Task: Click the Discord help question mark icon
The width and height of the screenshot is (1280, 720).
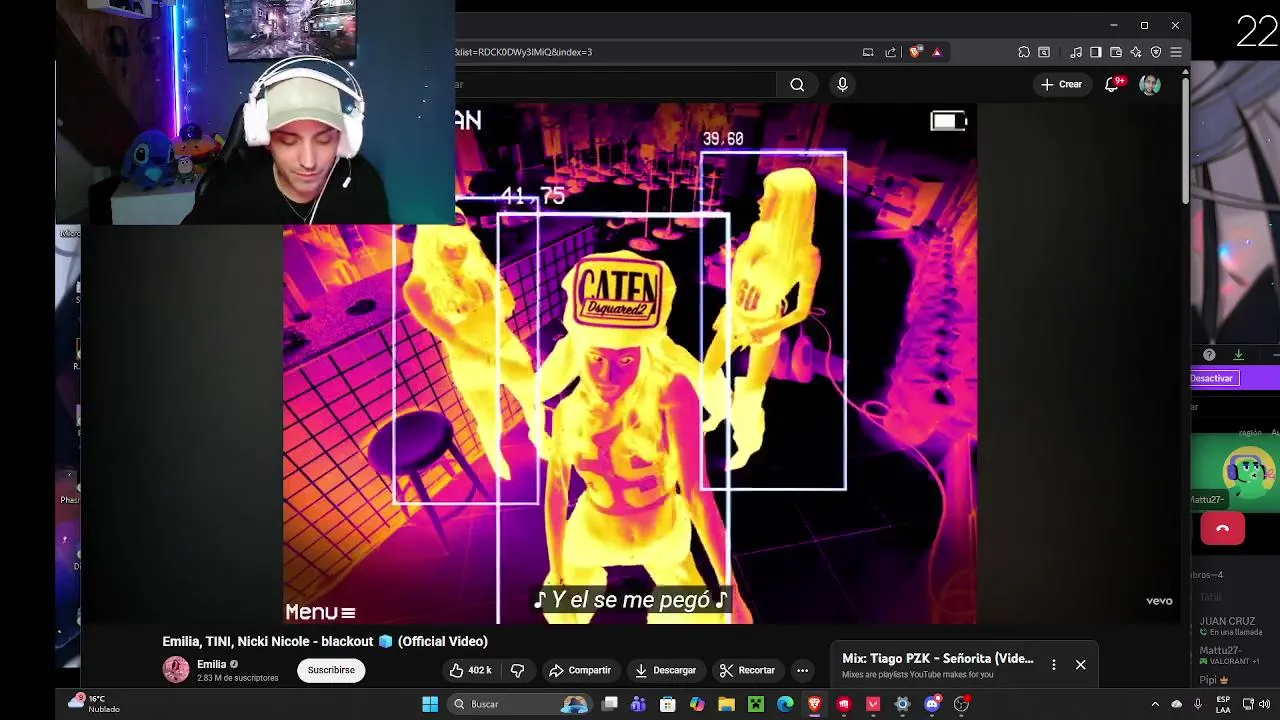Action: coord(1209,355)
